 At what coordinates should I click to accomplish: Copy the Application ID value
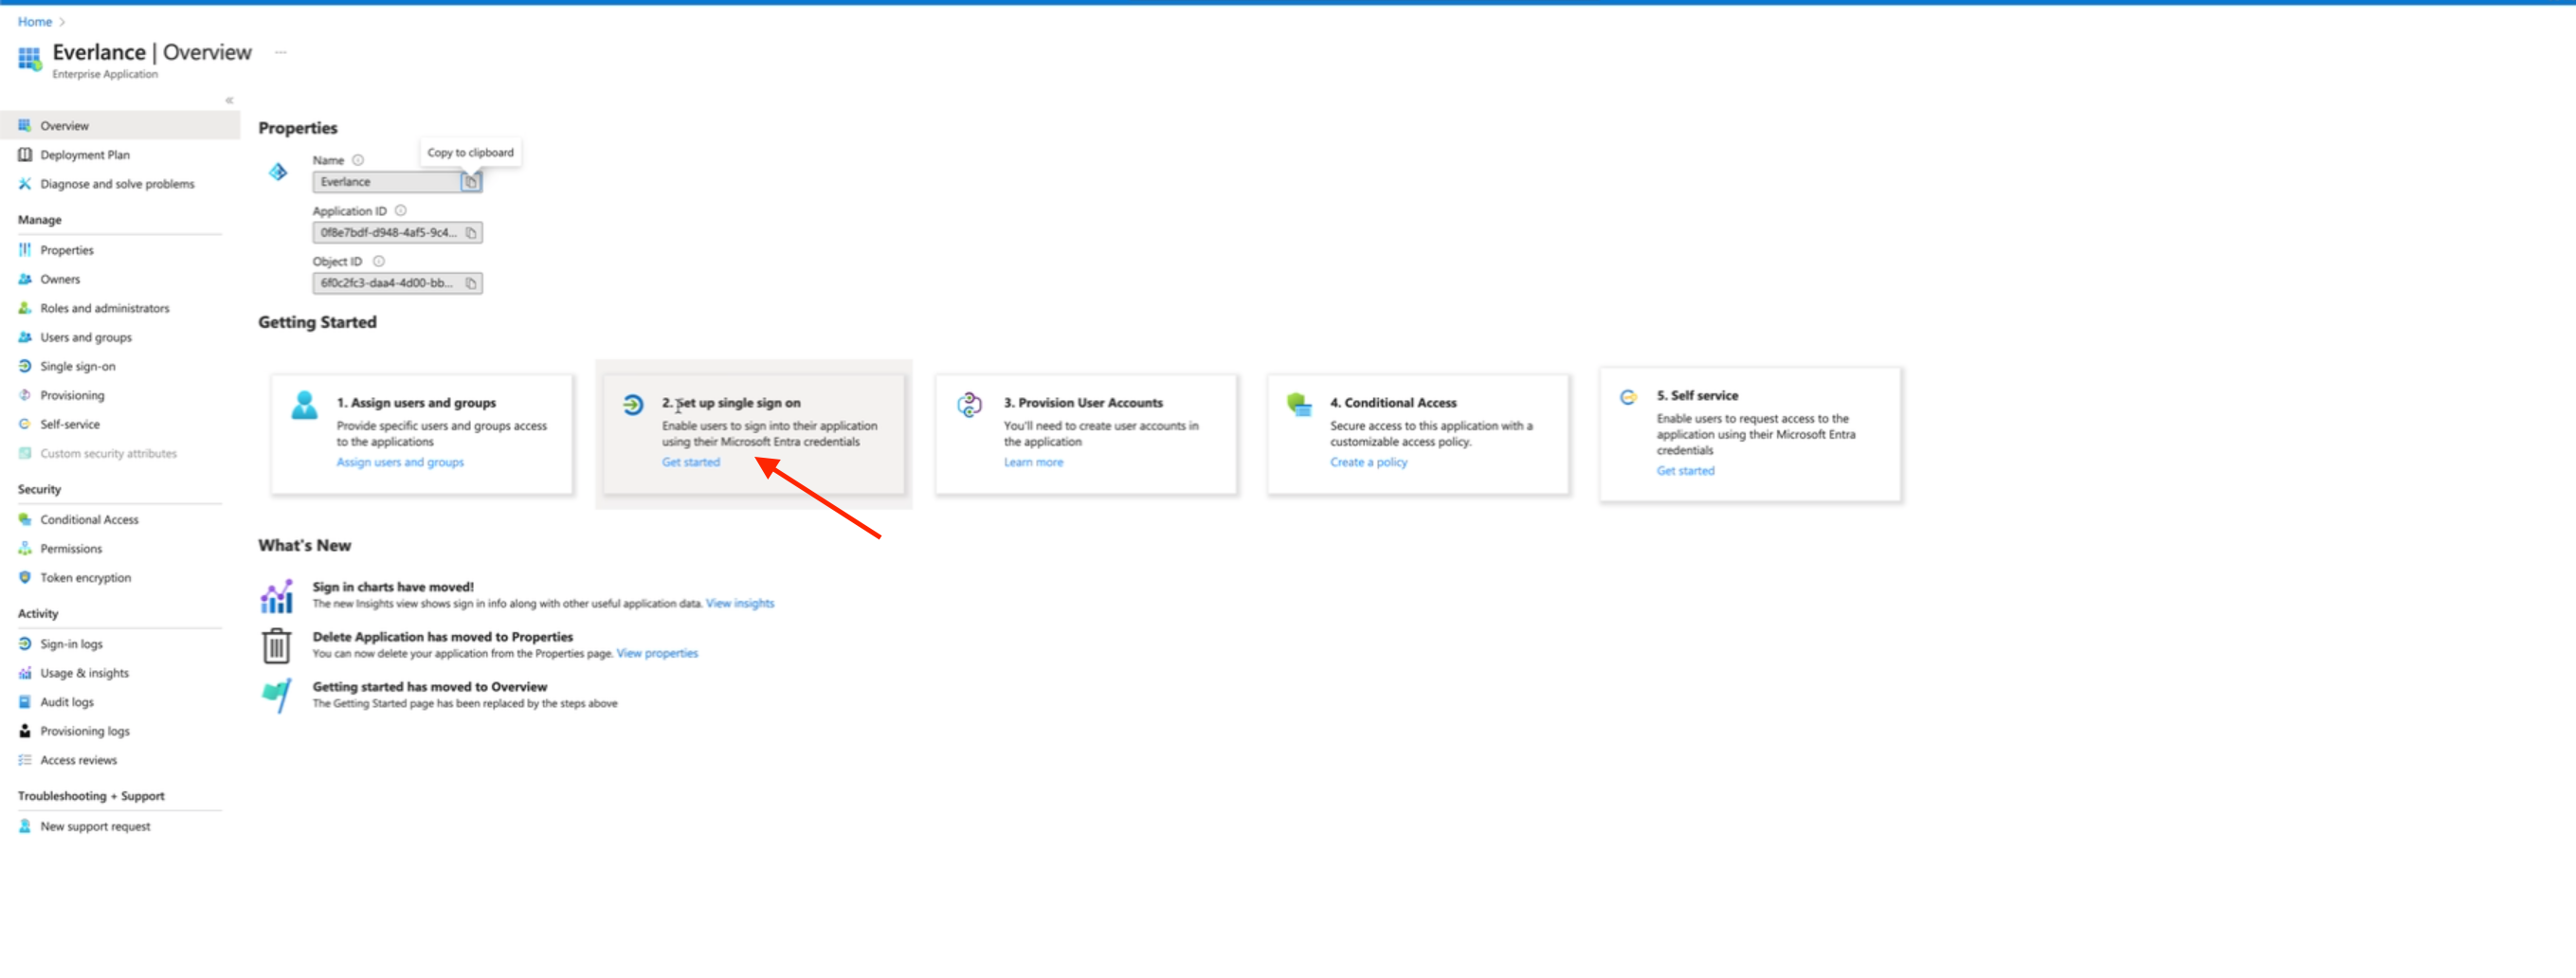(471, 232)
